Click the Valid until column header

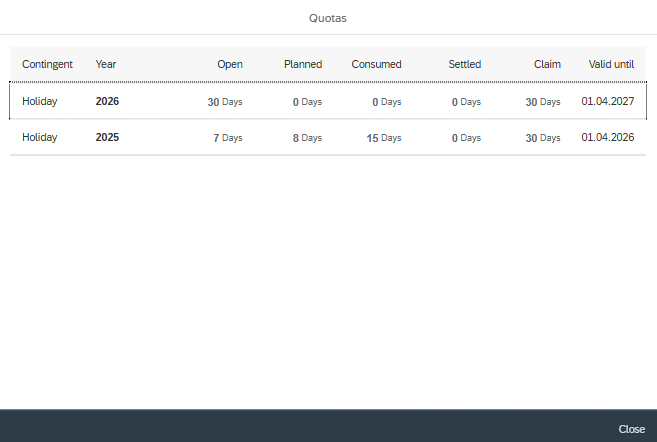point(611,64)
